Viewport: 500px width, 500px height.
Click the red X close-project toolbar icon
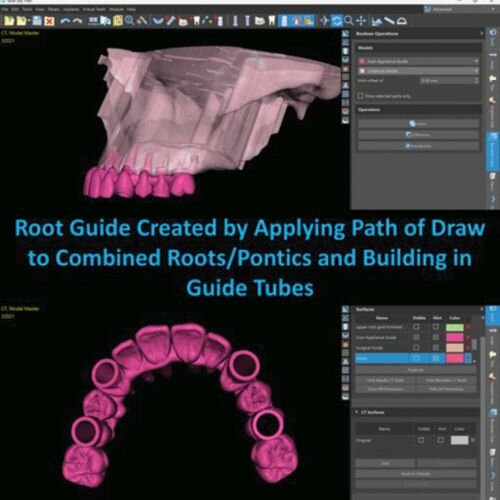coord(49,21)
